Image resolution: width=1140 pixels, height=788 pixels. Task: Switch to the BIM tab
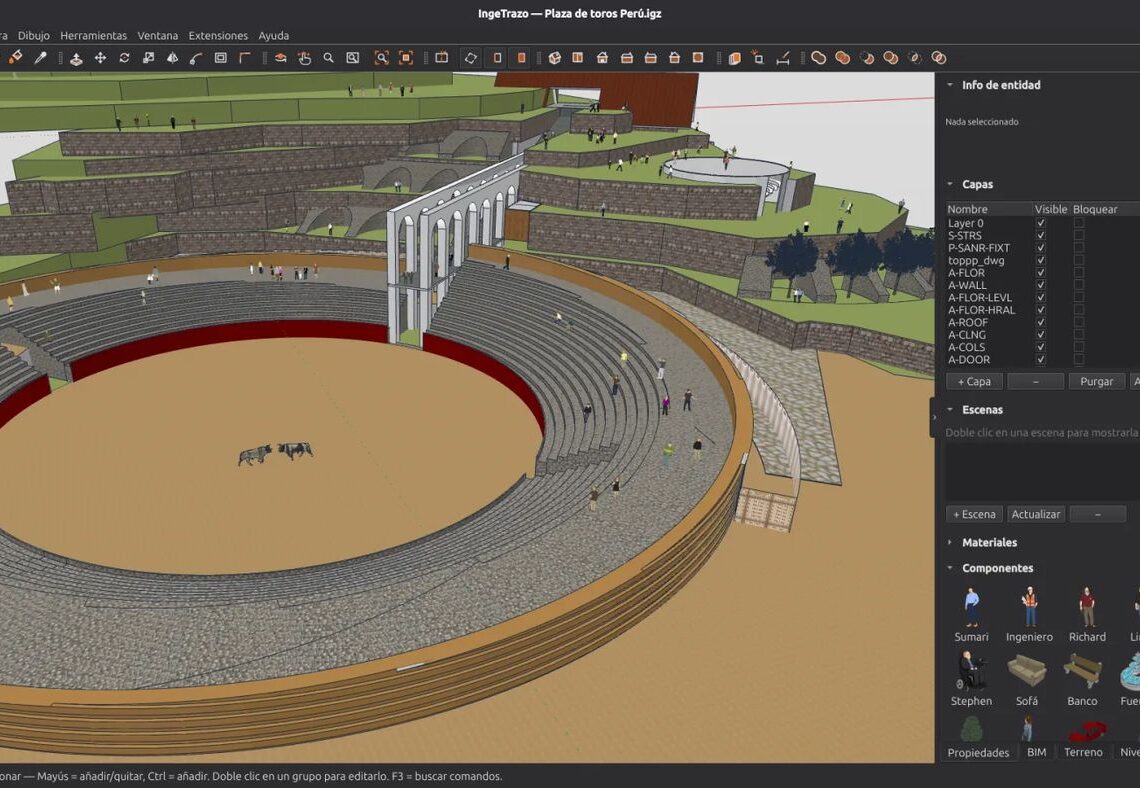(x=1037, y=752)
